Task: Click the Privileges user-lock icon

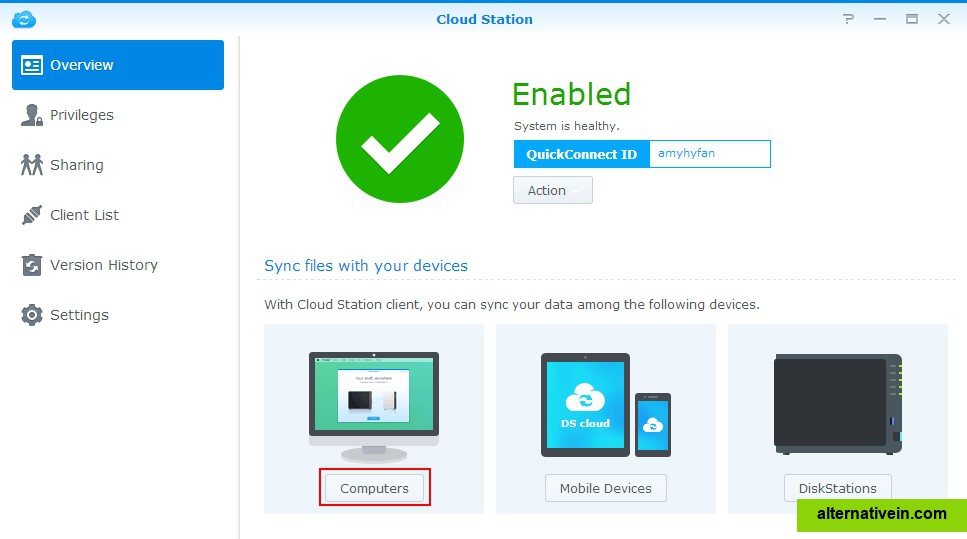Action: [x=31, y=115]
